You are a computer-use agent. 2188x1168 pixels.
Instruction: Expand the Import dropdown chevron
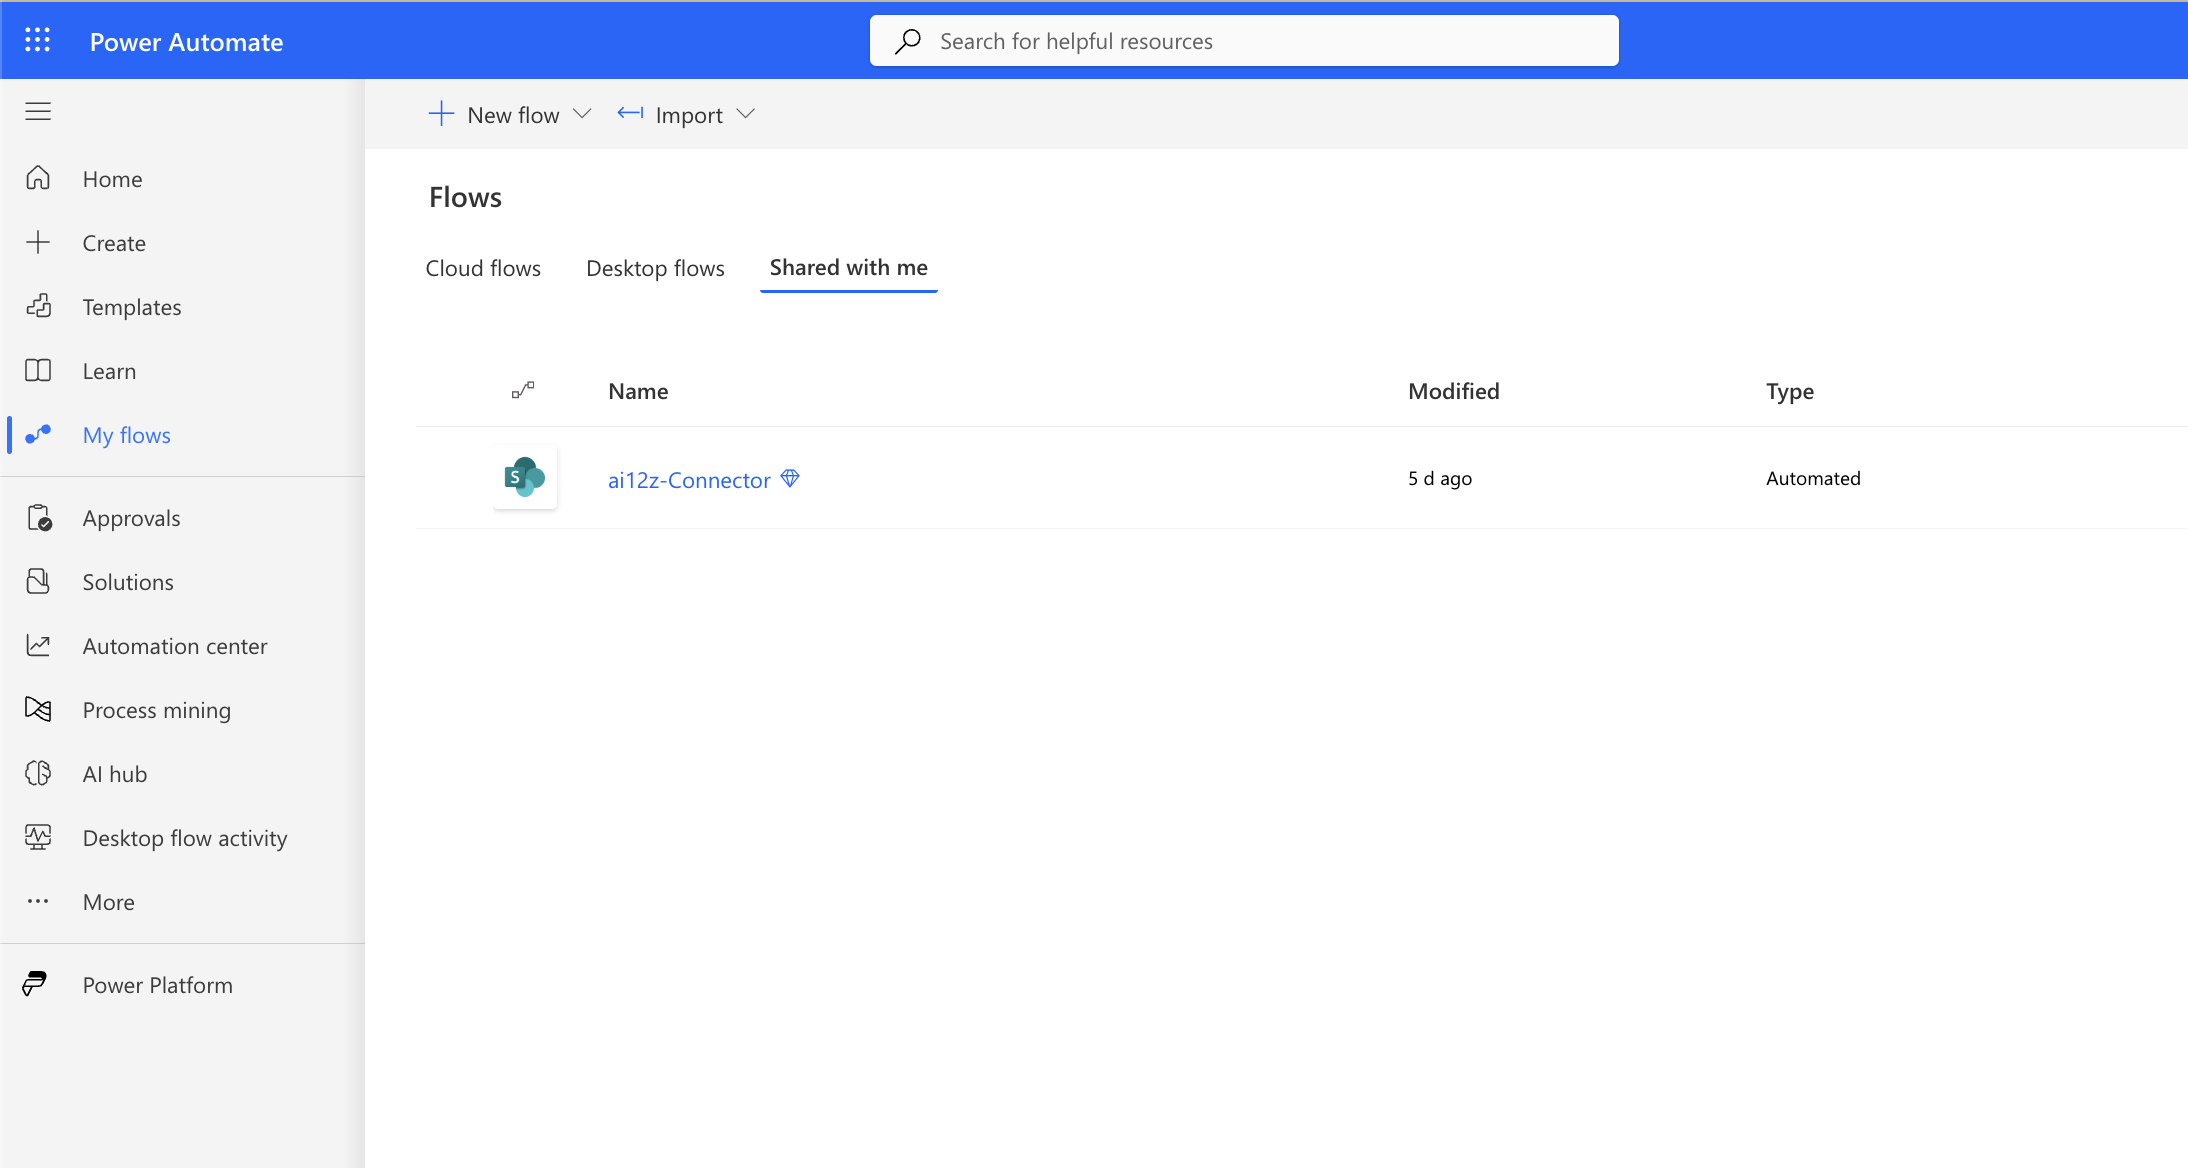coord(745,114)
